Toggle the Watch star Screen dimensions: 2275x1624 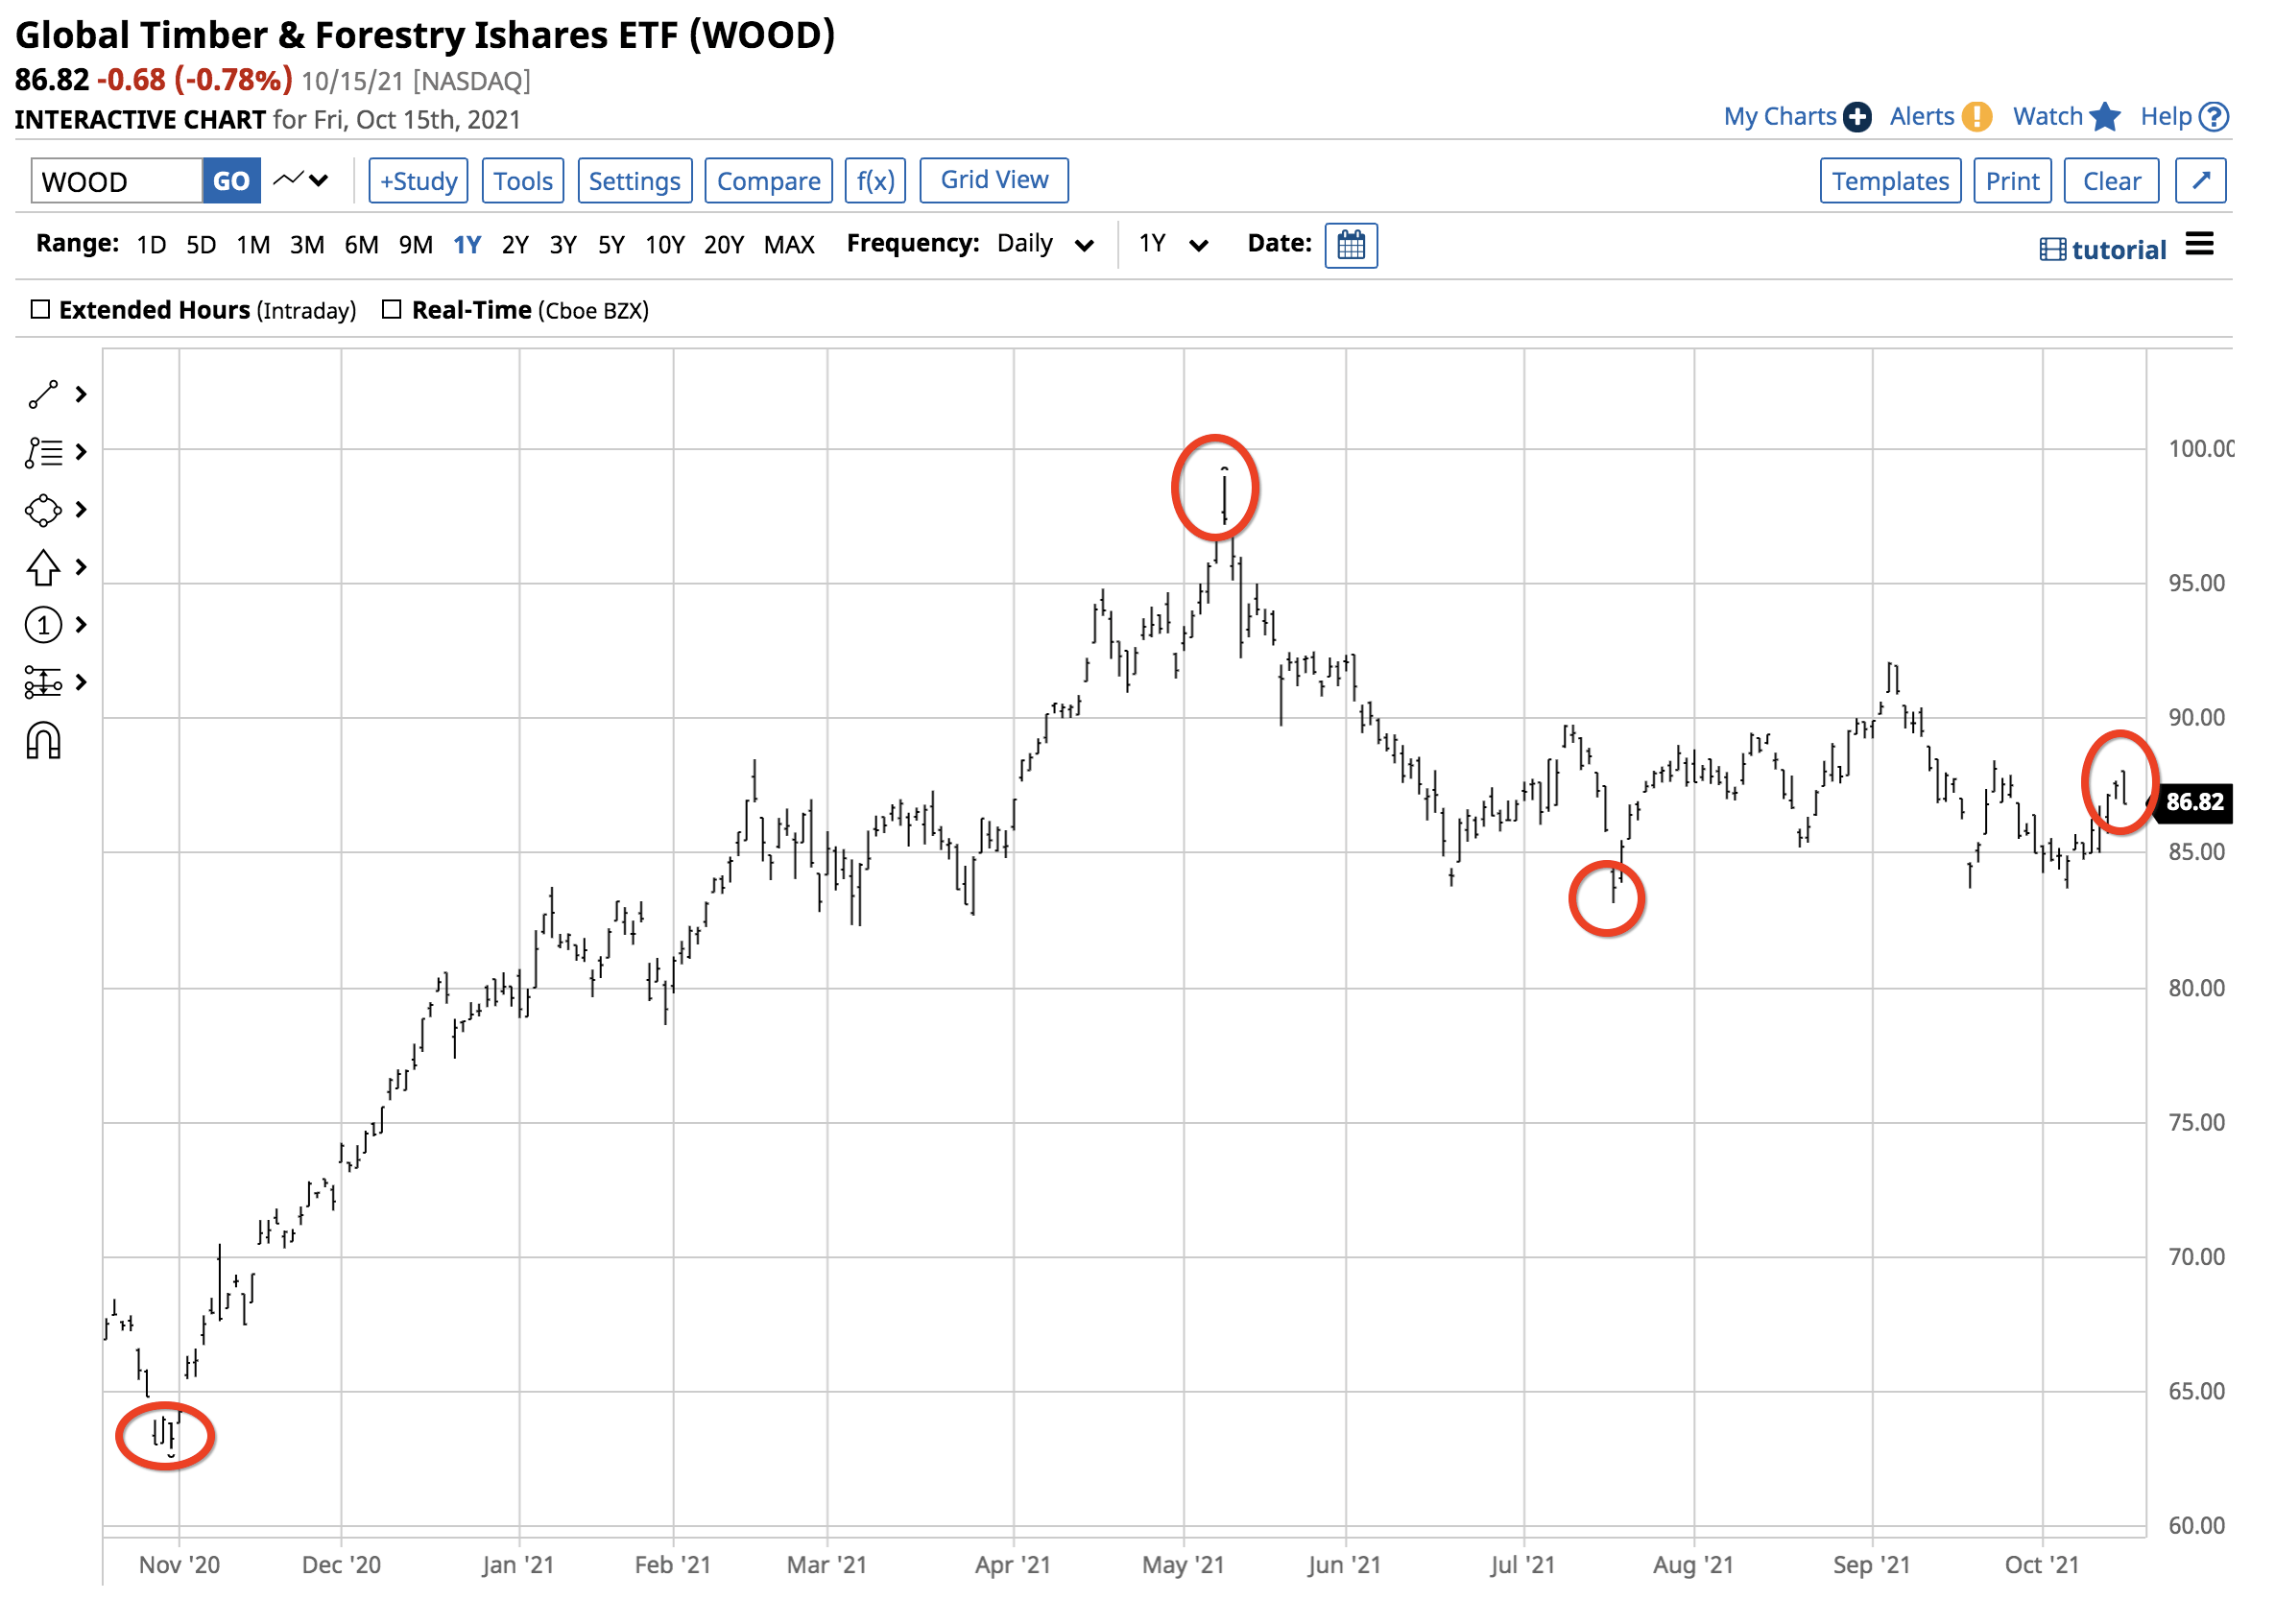2104,117
